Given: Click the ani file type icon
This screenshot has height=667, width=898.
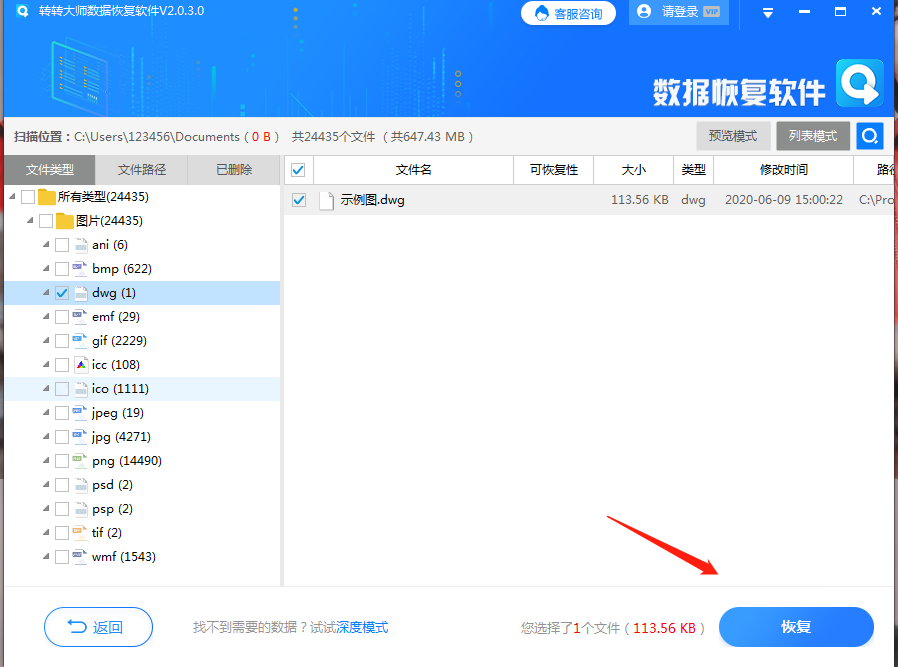Looking at the screenshot, I should pos(81,245).
